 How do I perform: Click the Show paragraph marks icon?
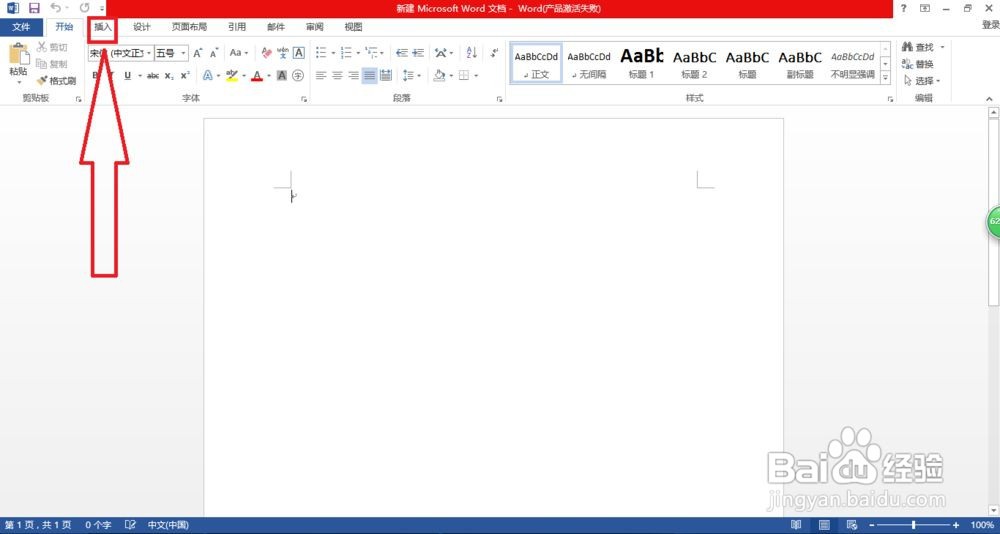[x=494, y=53]
